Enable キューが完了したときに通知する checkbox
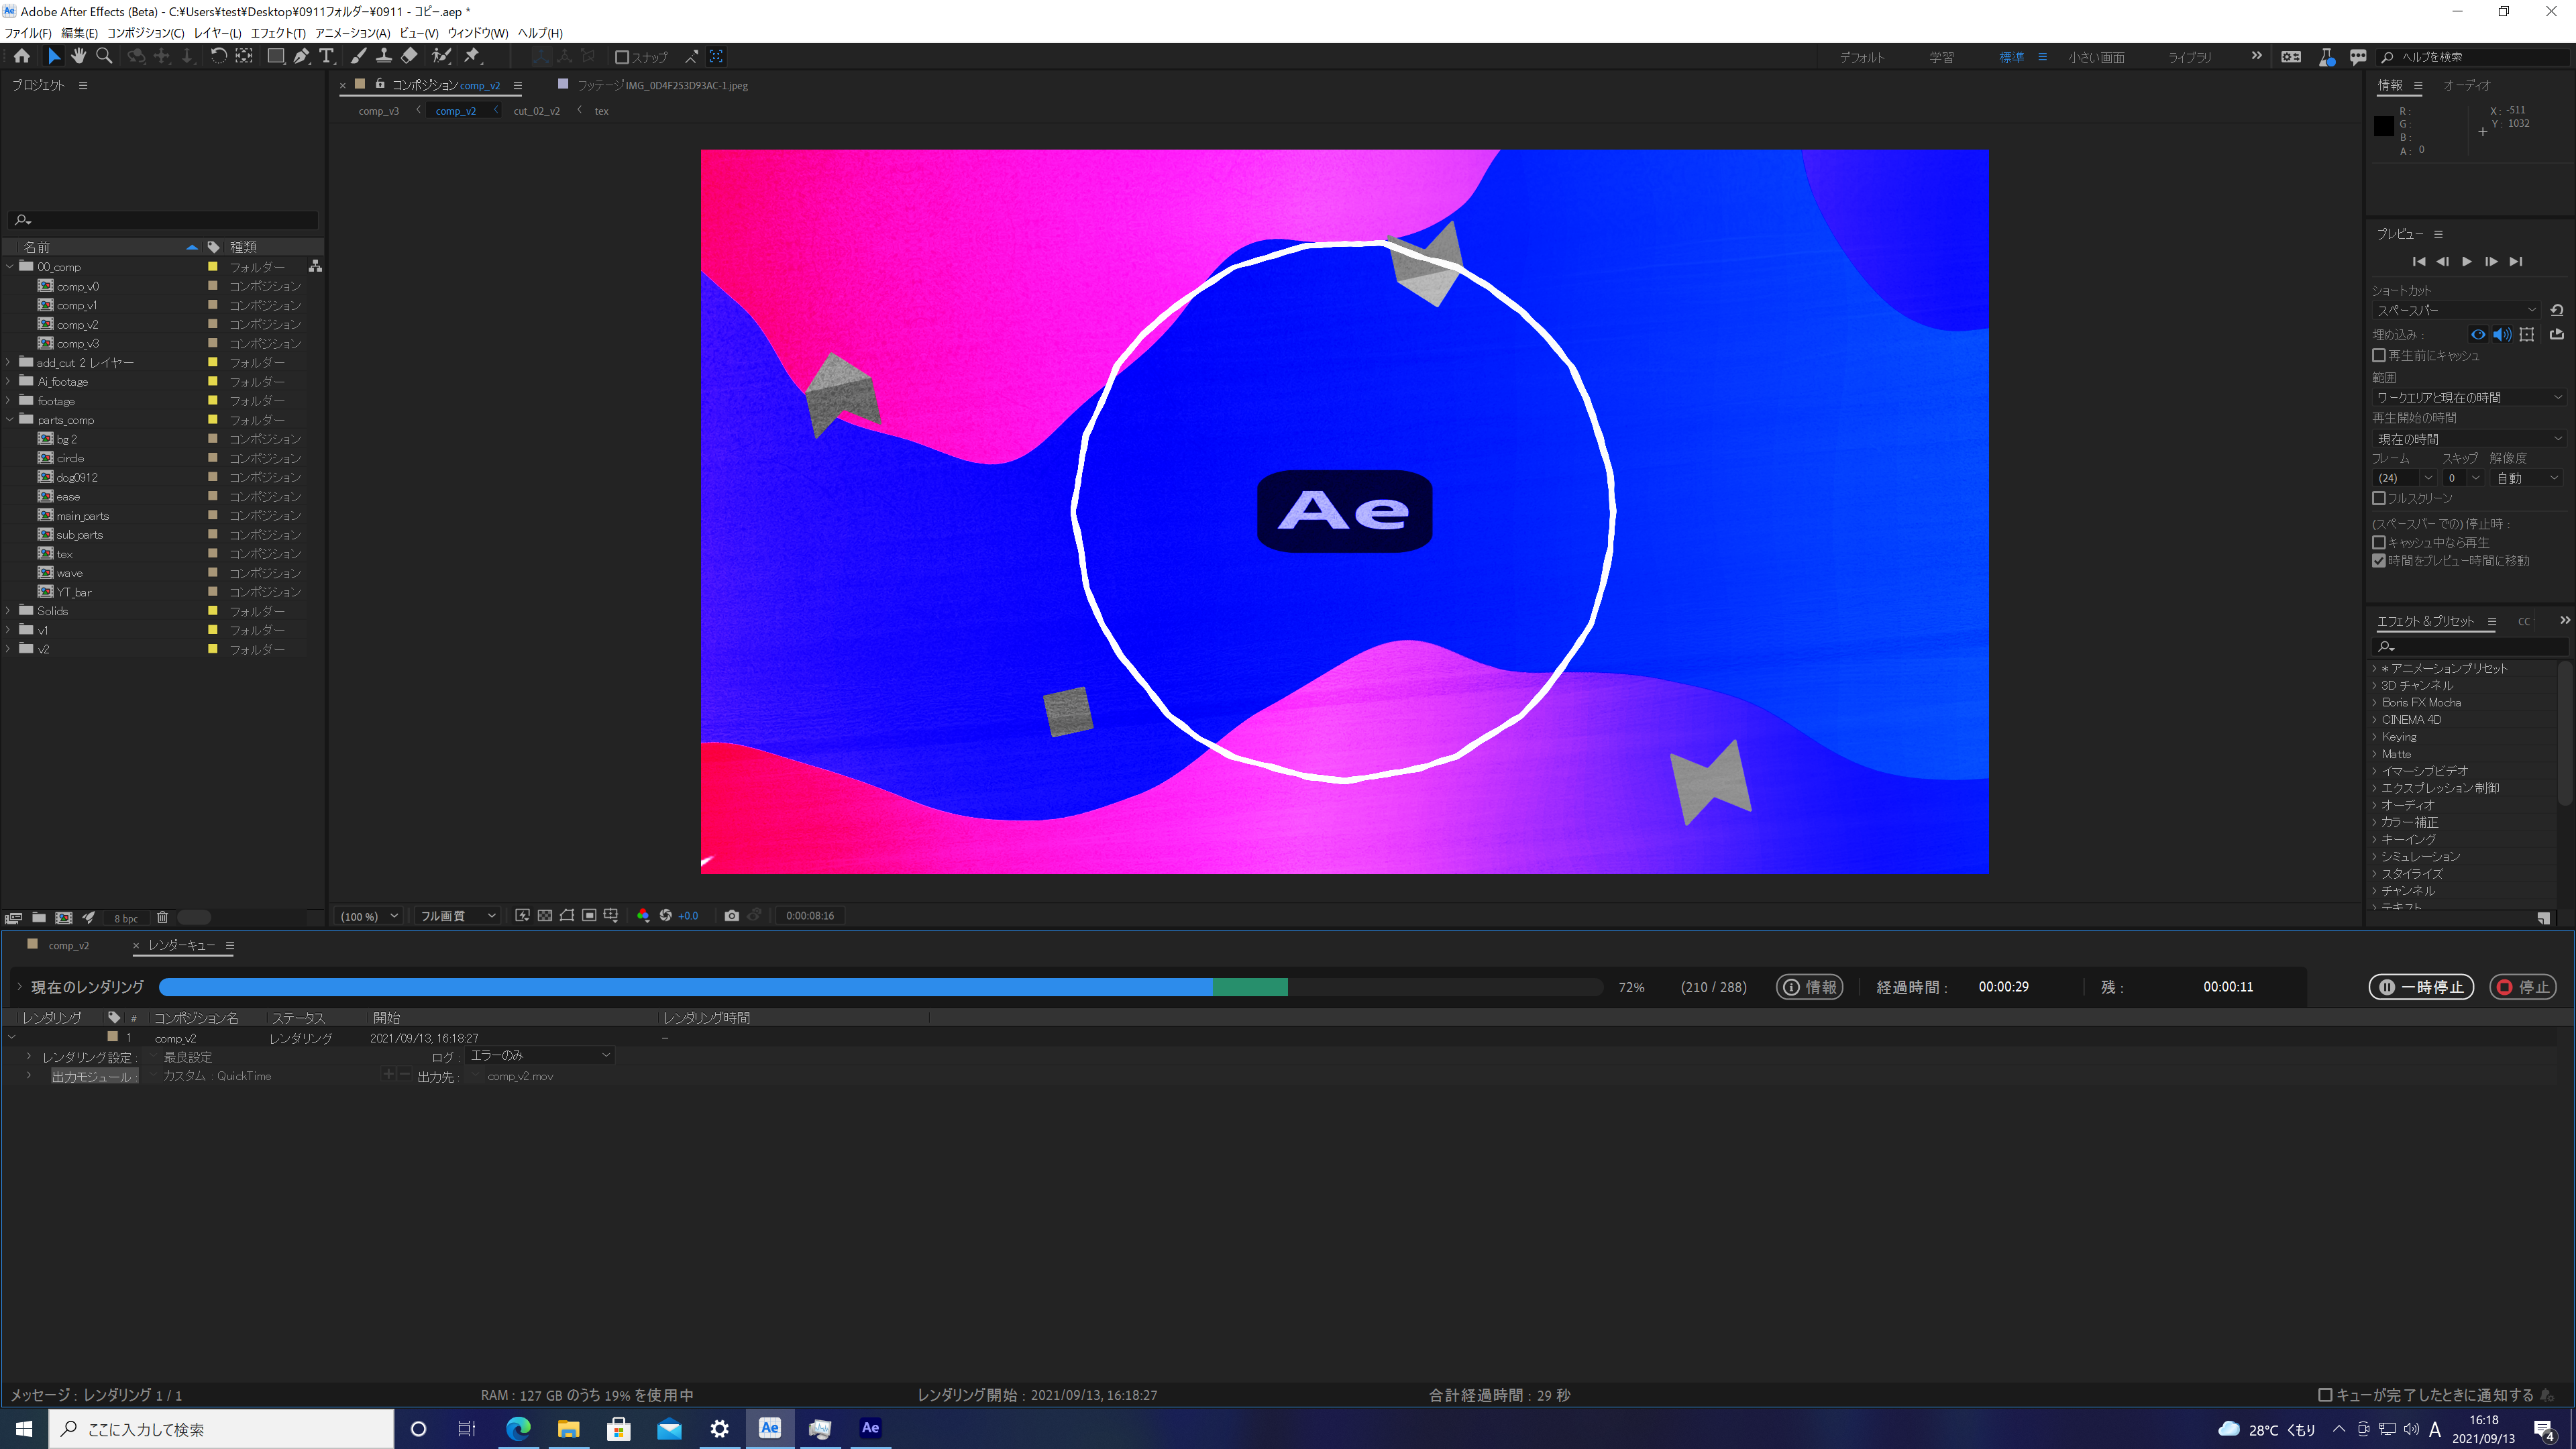The width and height of the screenshot is (2576, 1449). (2325, 1395)
